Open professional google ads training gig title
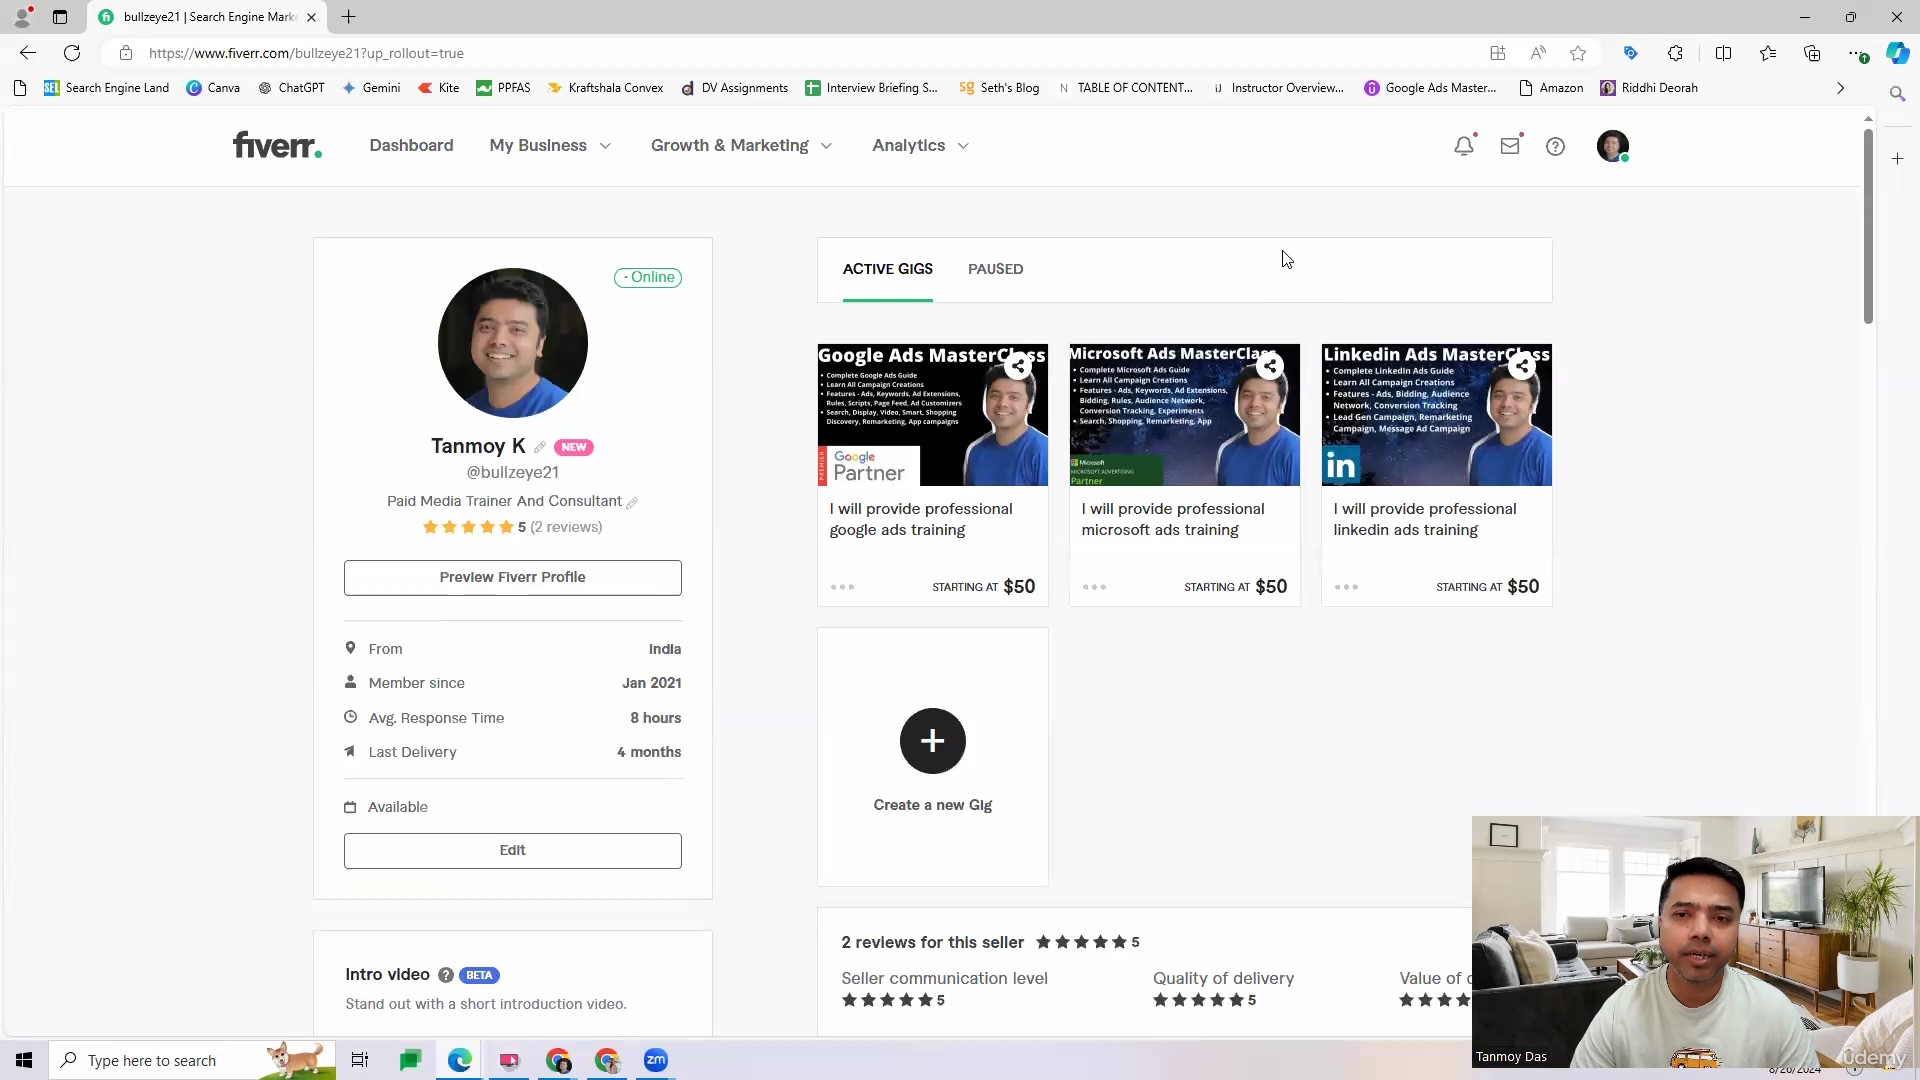 (x=920, y=520)
